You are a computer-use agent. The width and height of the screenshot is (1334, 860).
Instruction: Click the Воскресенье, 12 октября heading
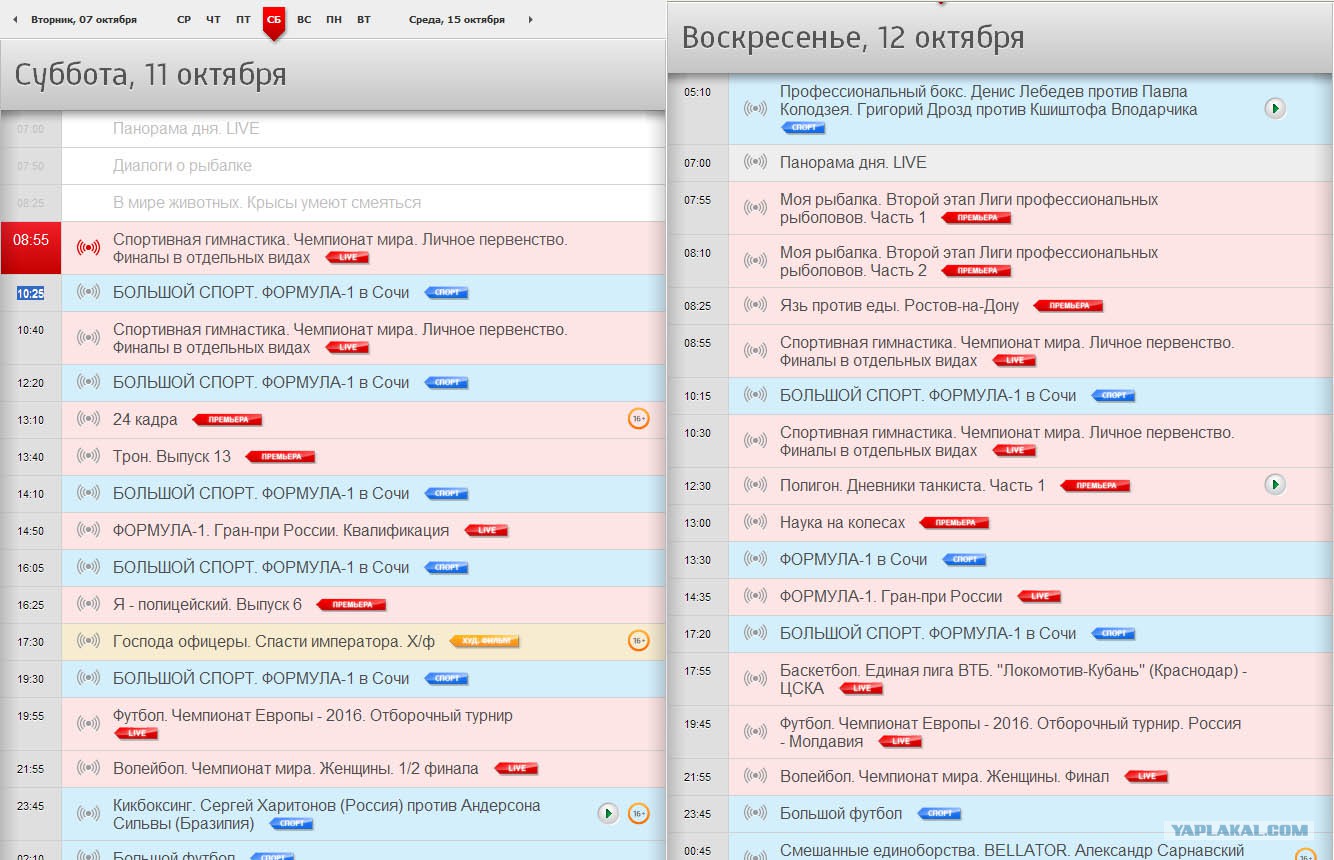tap(853, 38)
